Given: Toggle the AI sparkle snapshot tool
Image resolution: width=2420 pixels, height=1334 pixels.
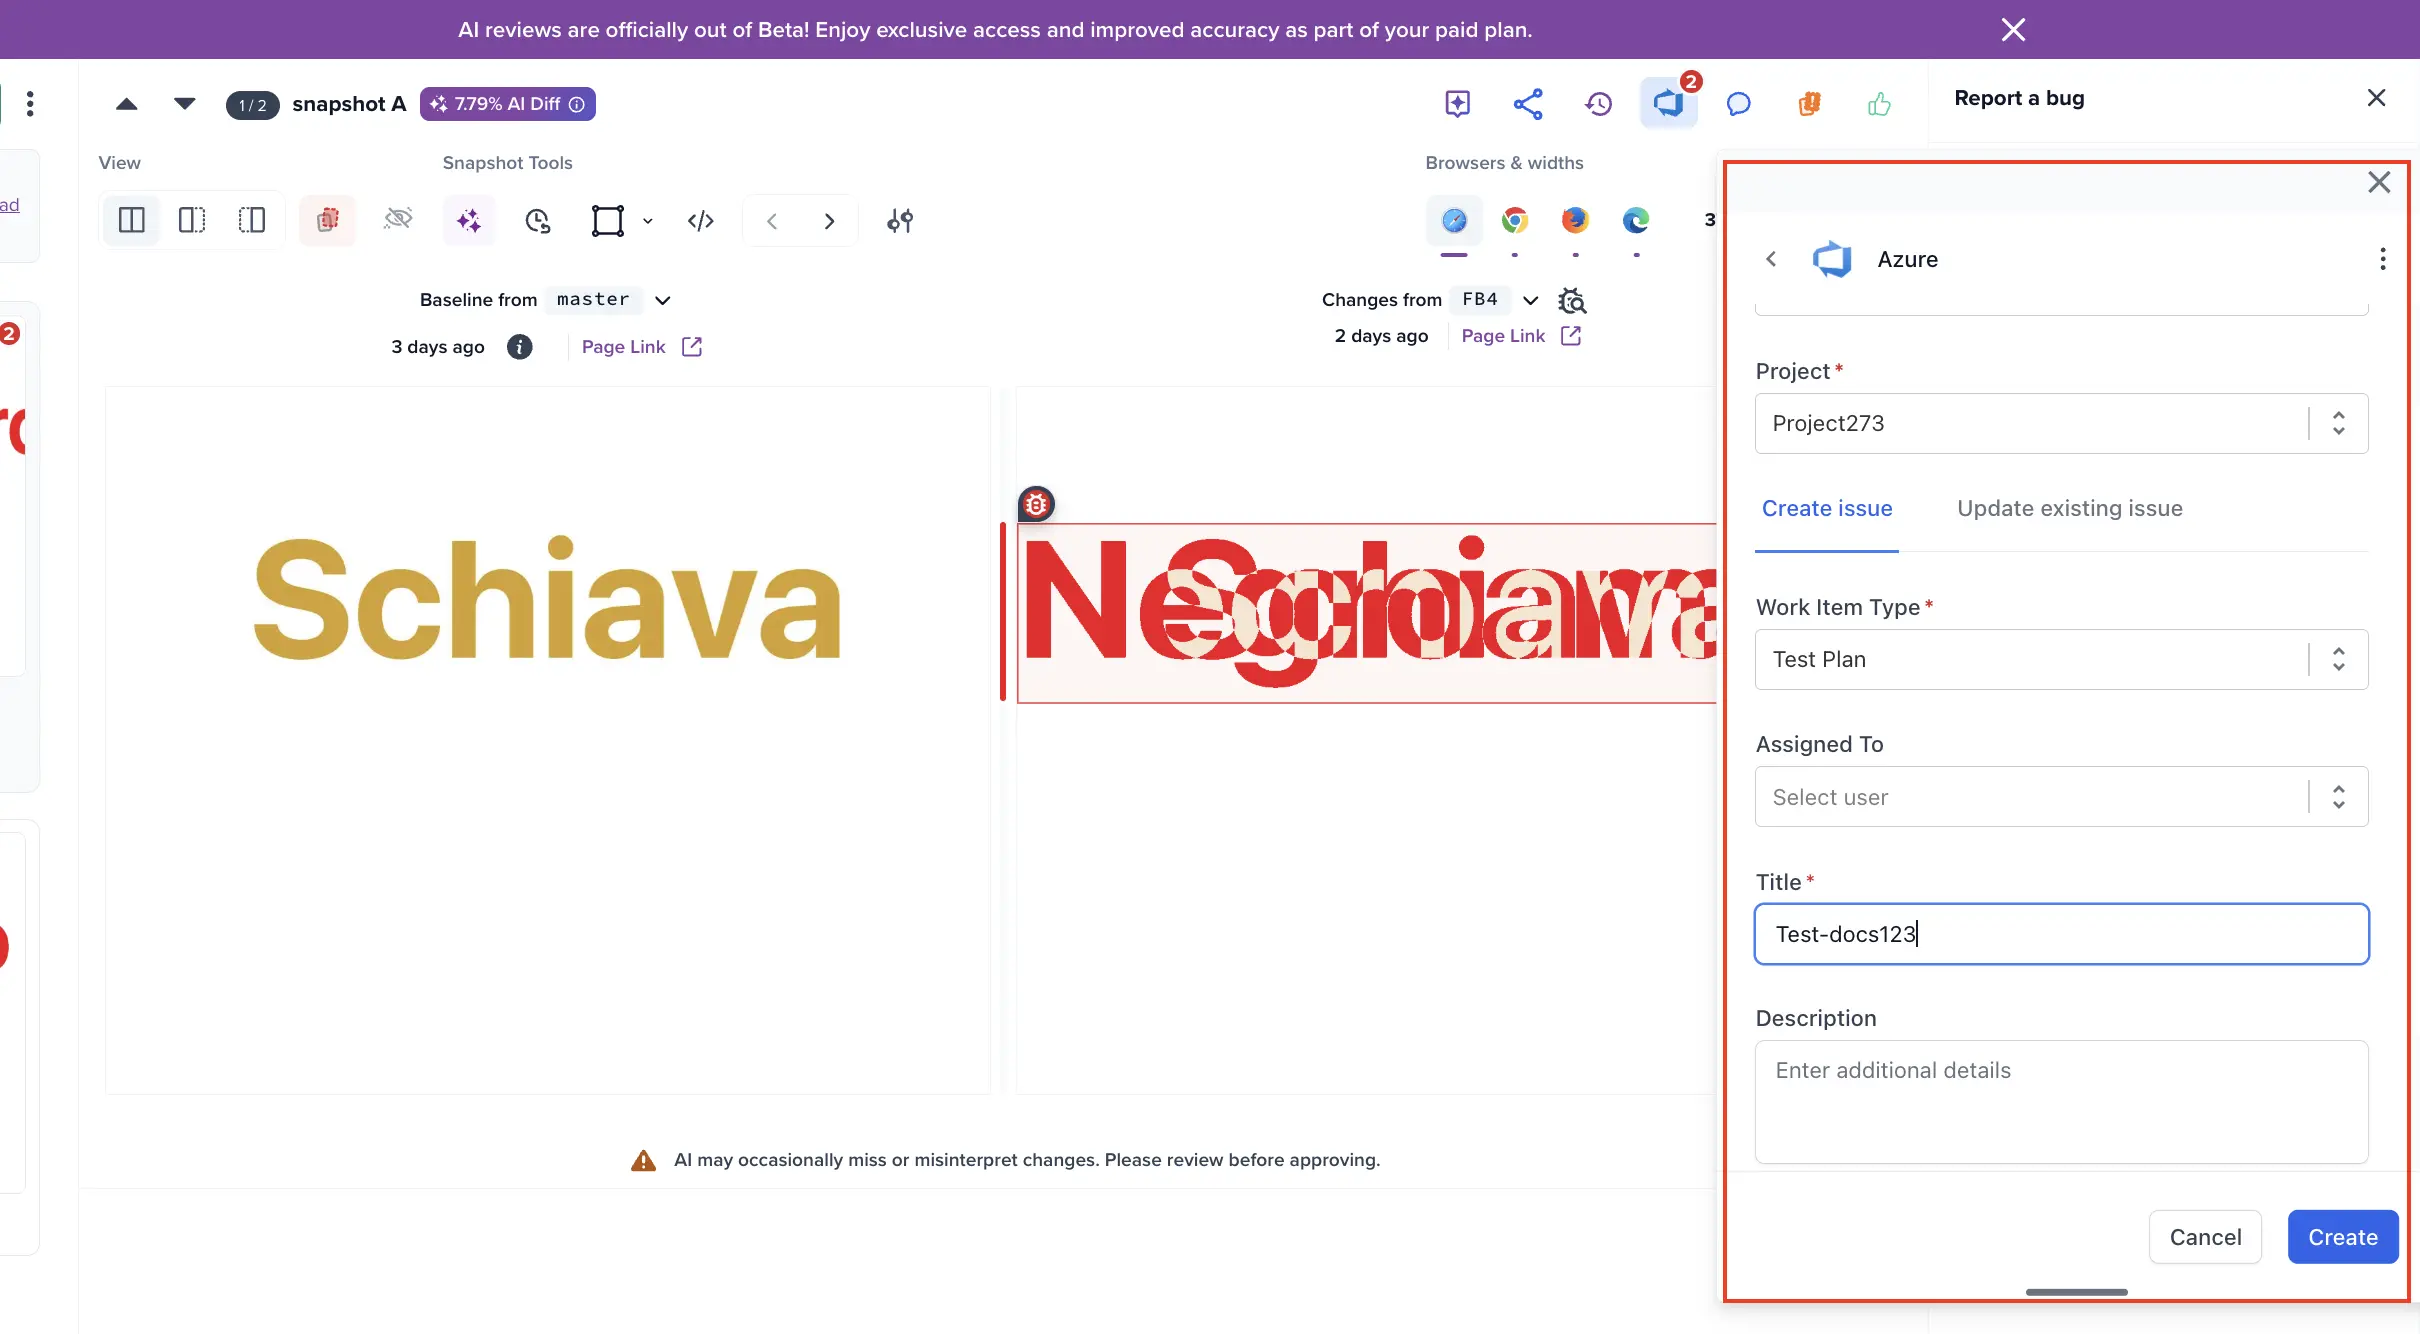Looking at the screenshot, I should [469, 220].
